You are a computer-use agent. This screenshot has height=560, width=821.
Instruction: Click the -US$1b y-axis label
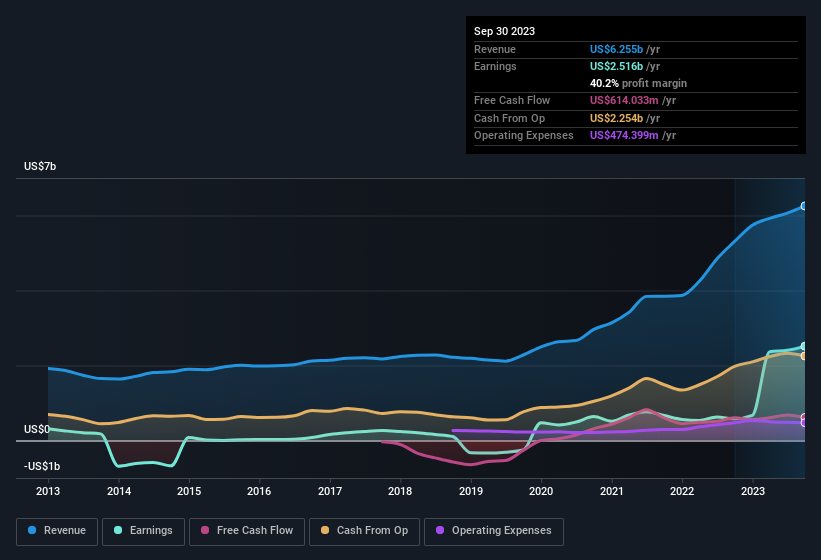[x=42, y=466]
